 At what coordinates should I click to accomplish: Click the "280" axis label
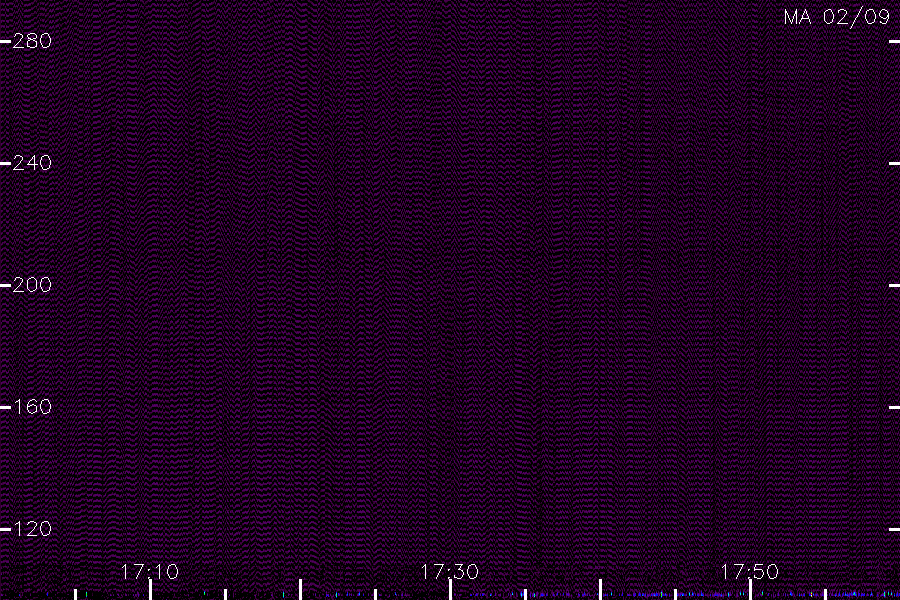click(x=32, y=41)
